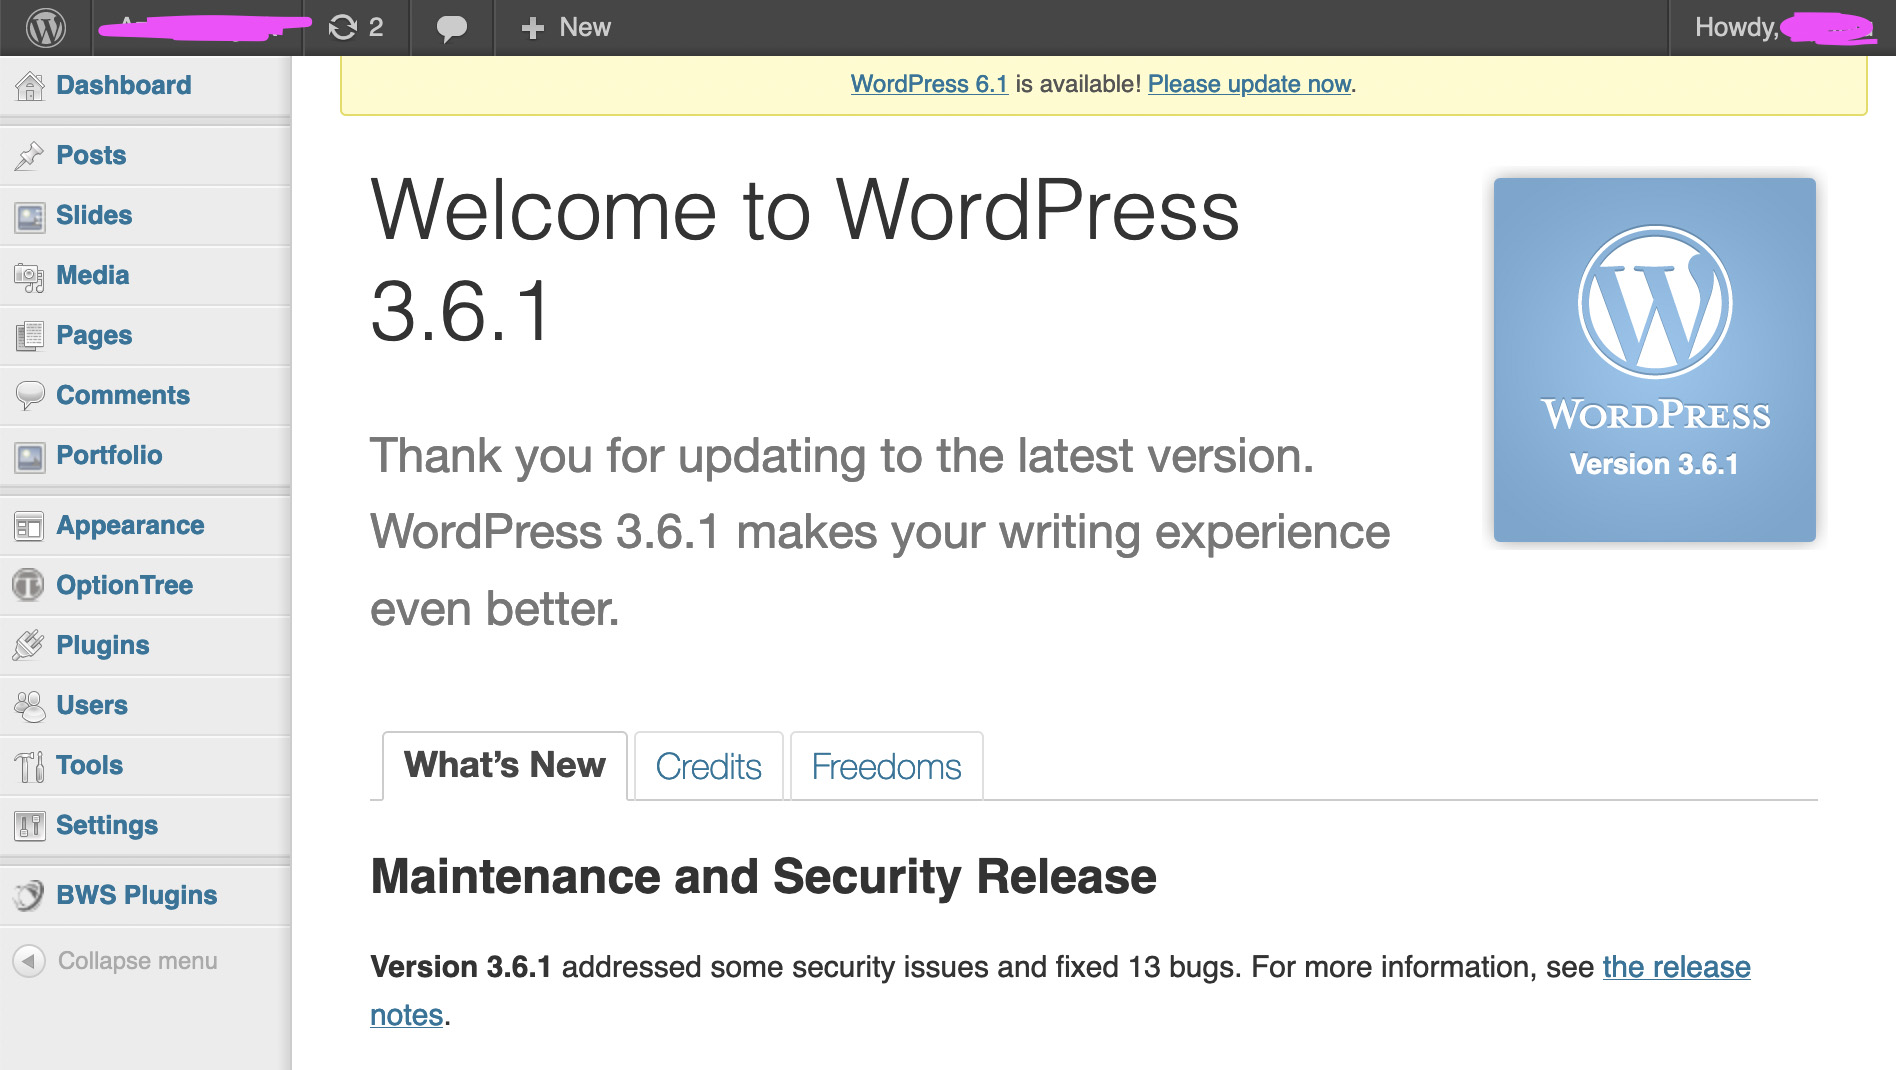Click the New label in admin bar
Viewport: 1896px width, 1070px height.
(585, 28)
